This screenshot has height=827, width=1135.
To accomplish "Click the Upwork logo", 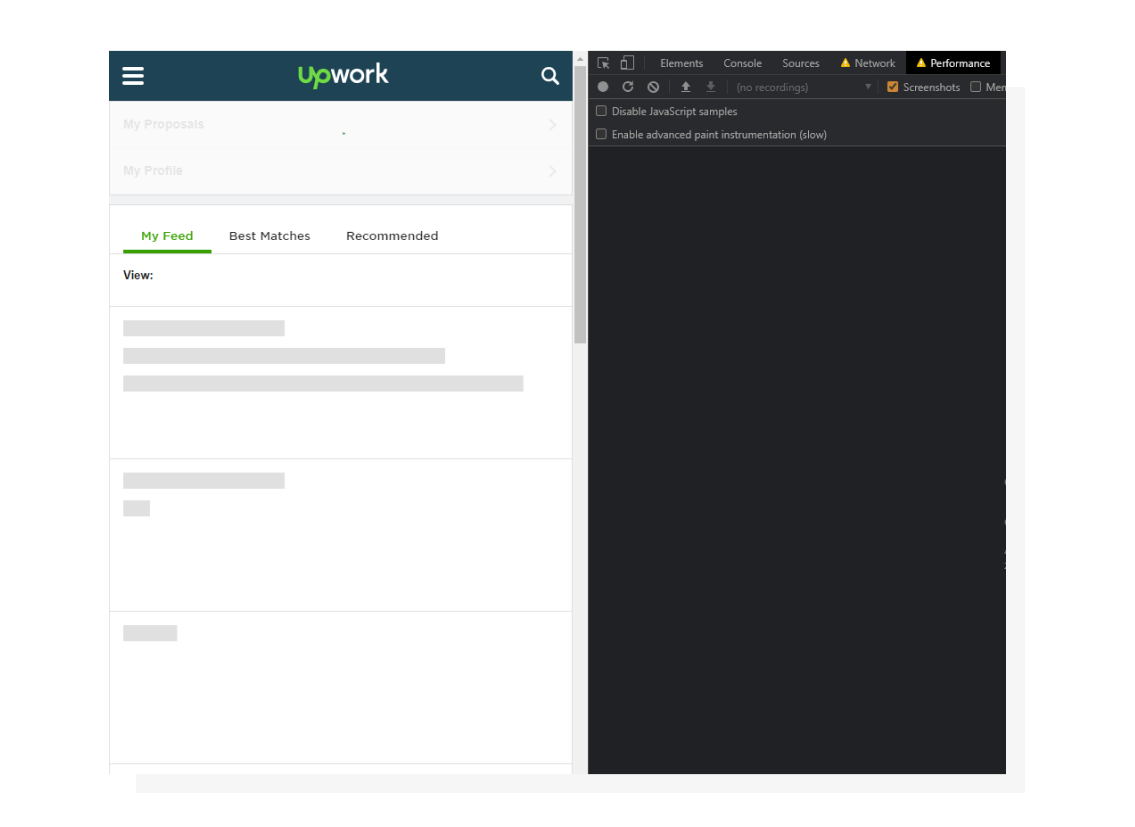I will point(343,76).
